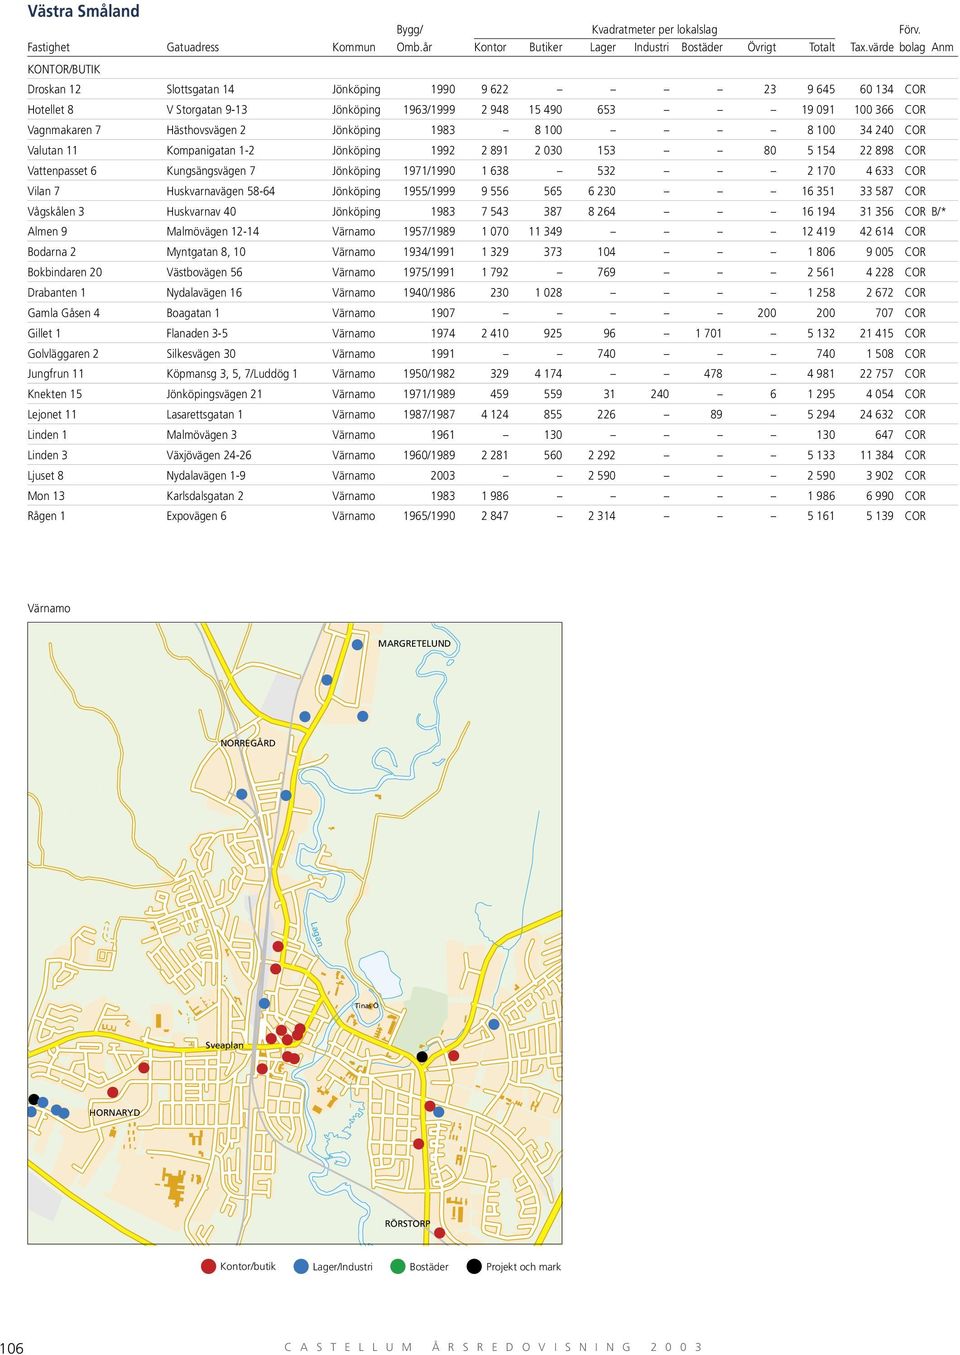The width and height of the screenshot is (960, 1355).
Task: Click address 'V Storgatan 9-13'
Action: 207,110
